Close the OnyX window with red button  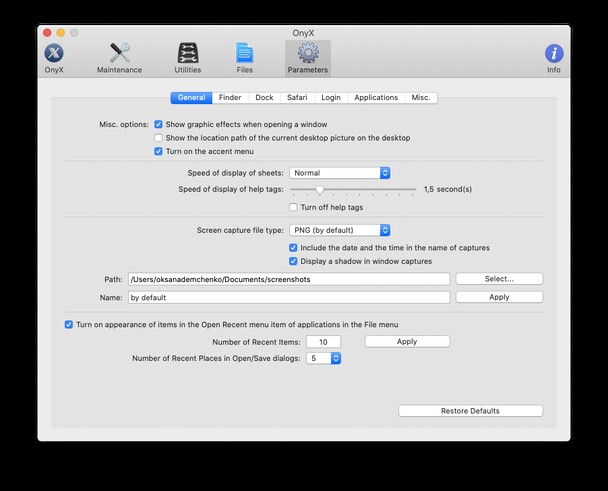click(47, 33)
